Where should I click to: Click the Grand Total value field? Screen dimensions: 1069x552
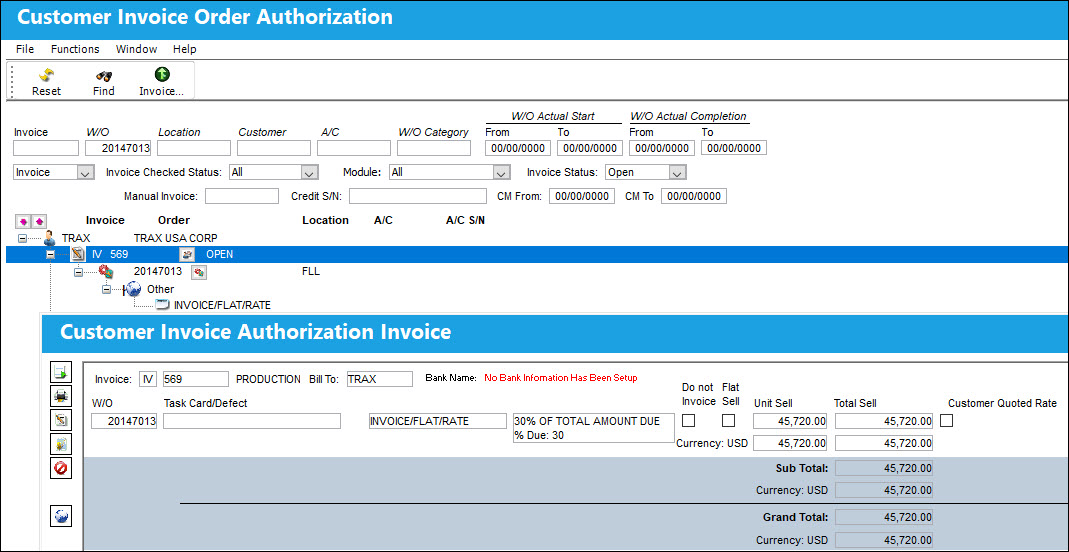point(884,517)
